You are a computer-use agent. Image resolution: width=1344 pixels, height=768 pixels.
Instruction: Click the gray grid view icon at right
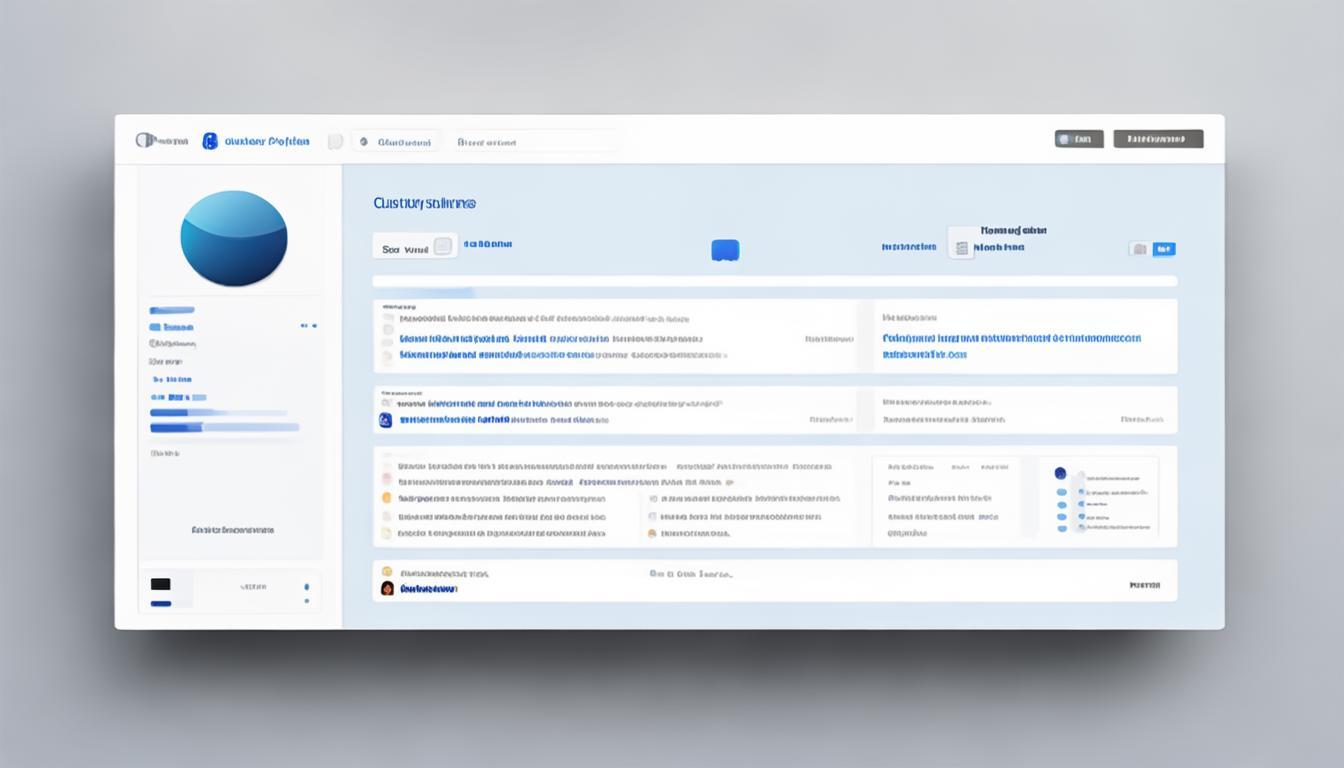[x=1138, y=249]
